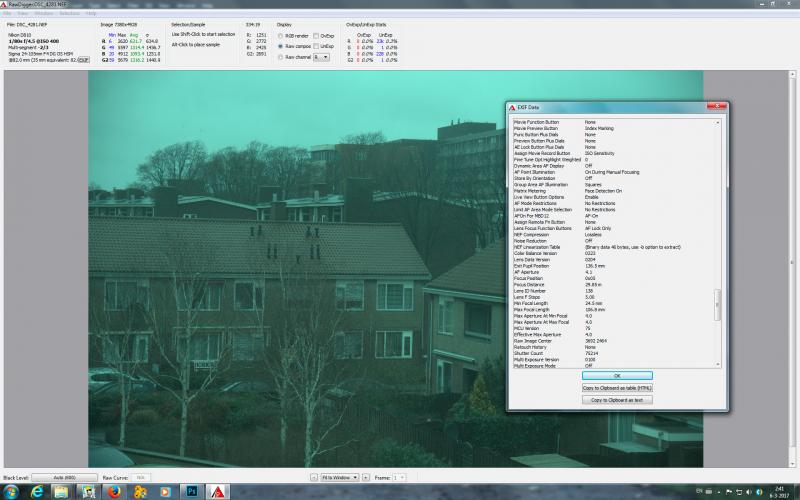Open the media player taskbar icon
Viewport: 800px width, 500px height.
165,492
